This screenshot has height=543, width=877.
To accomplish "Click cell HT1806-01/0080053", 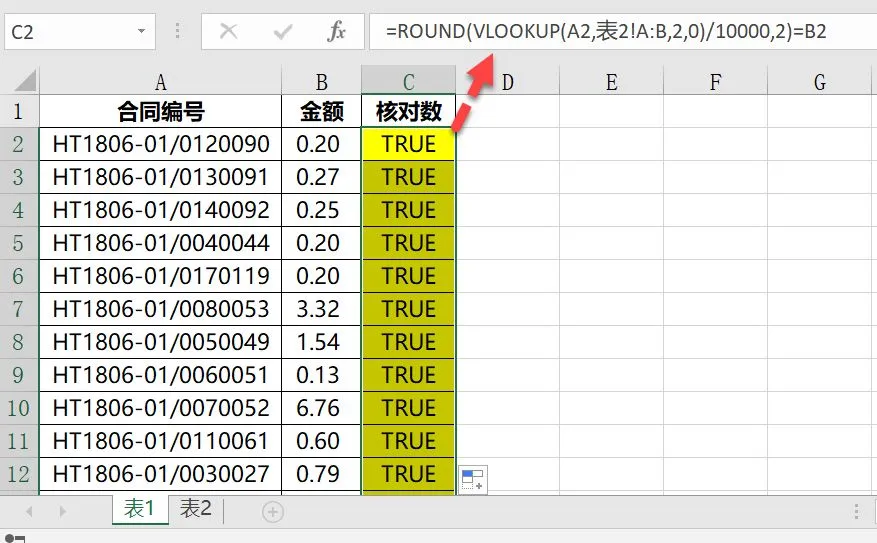I will point(161,309).
